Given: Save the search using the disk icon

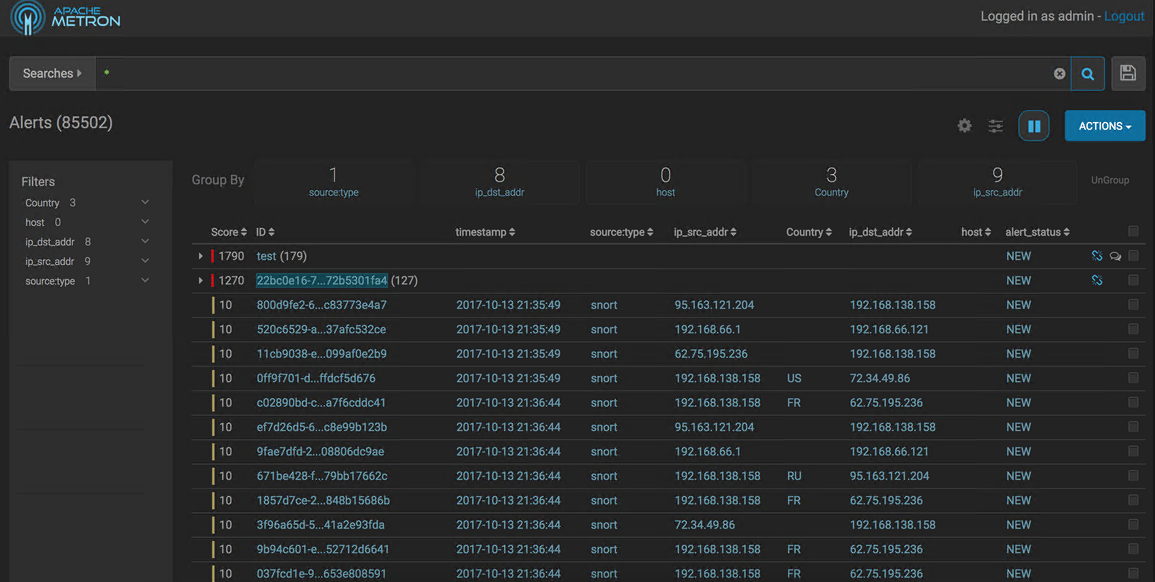Looking at the screenshot, I should [x=1128, y=73].
